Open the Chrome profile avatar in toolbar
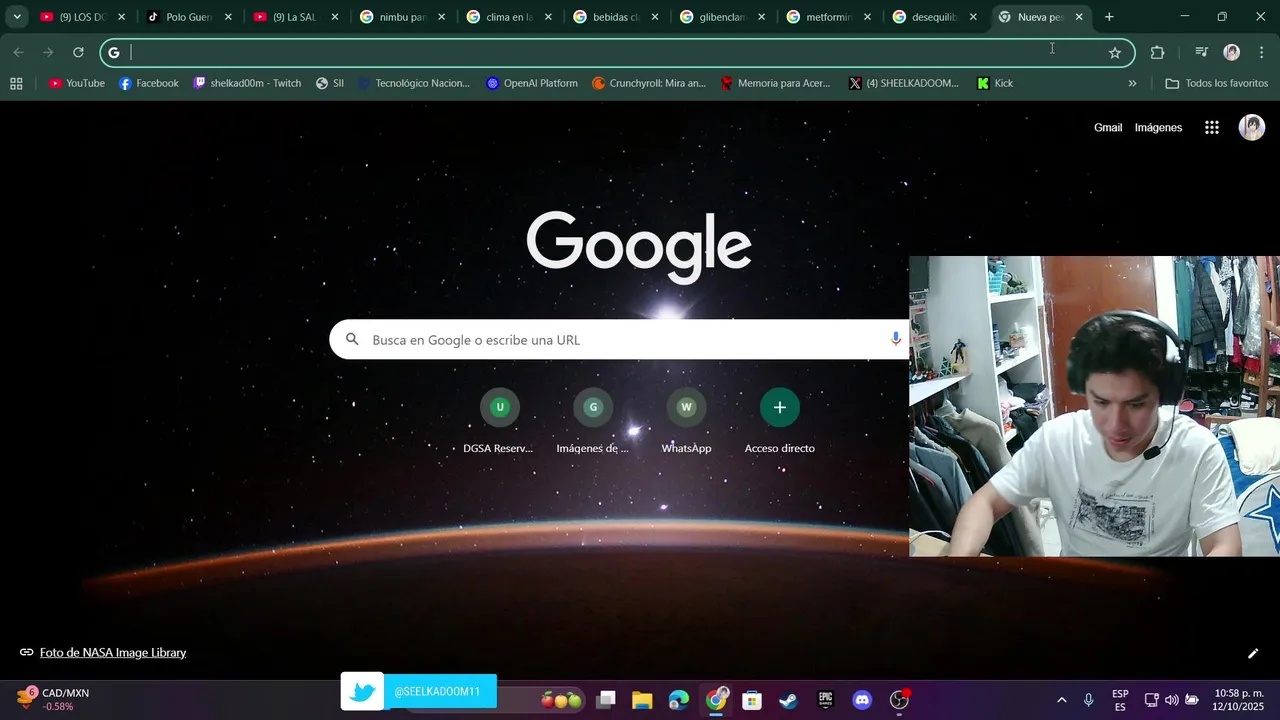The image size is (1280, 720). (x=1232, y=53)
